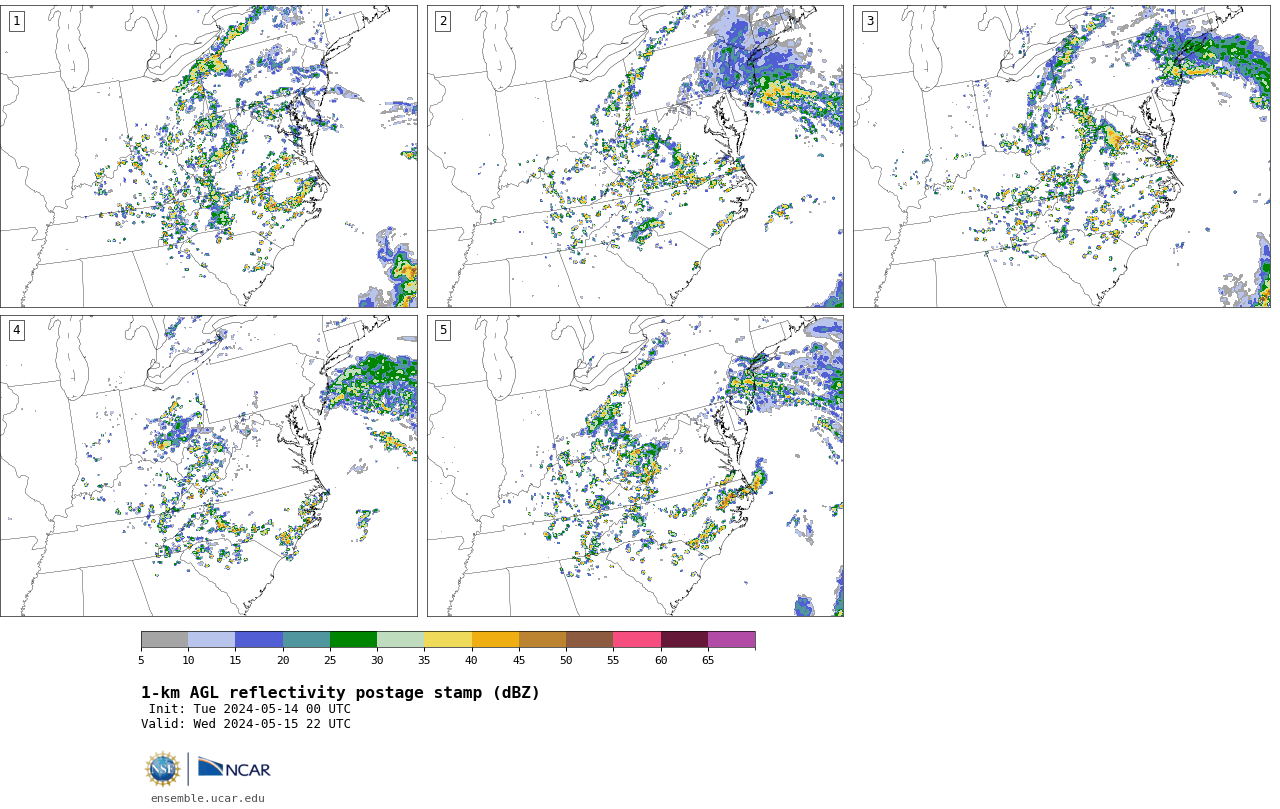Click the member number 3 label box
Image resolution: width=1280 pixels, height=809 pixels.
870,21
